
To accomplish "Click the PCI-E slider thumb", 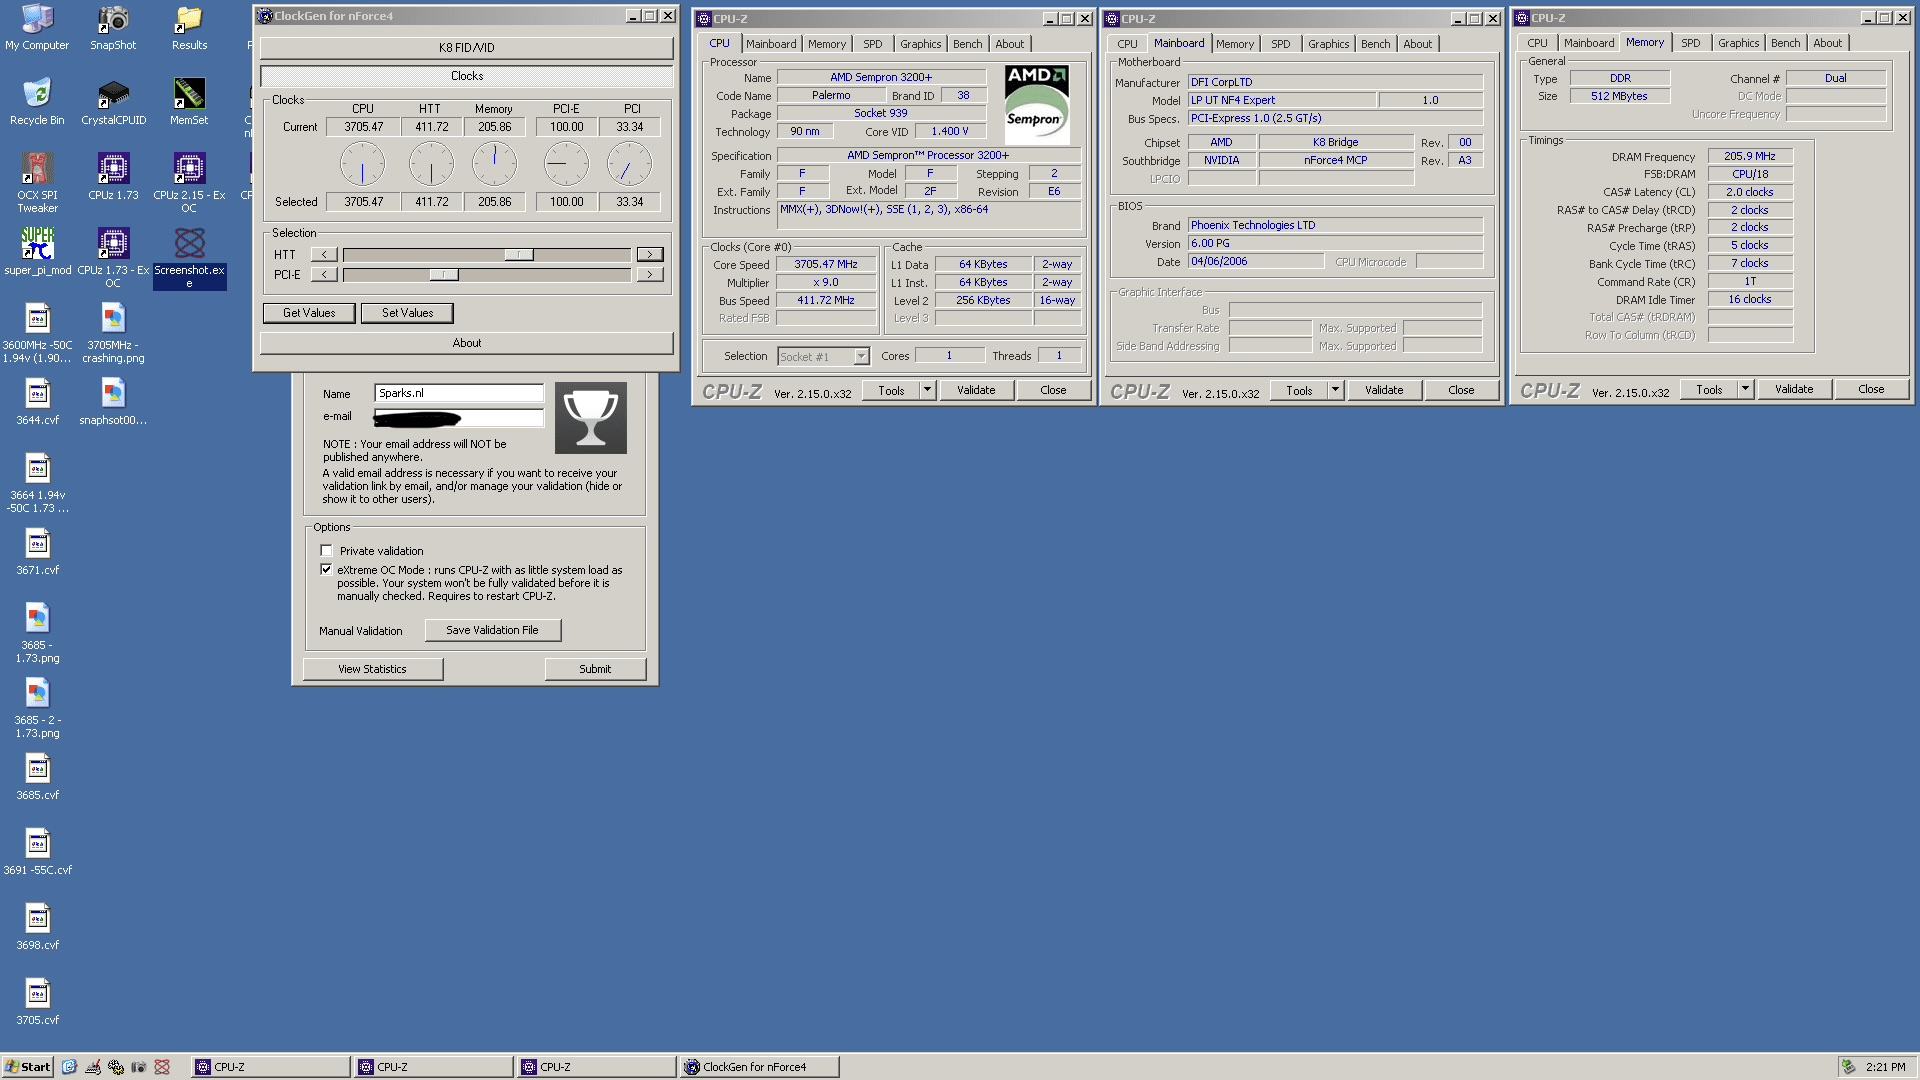I will [x=443, y=275].
